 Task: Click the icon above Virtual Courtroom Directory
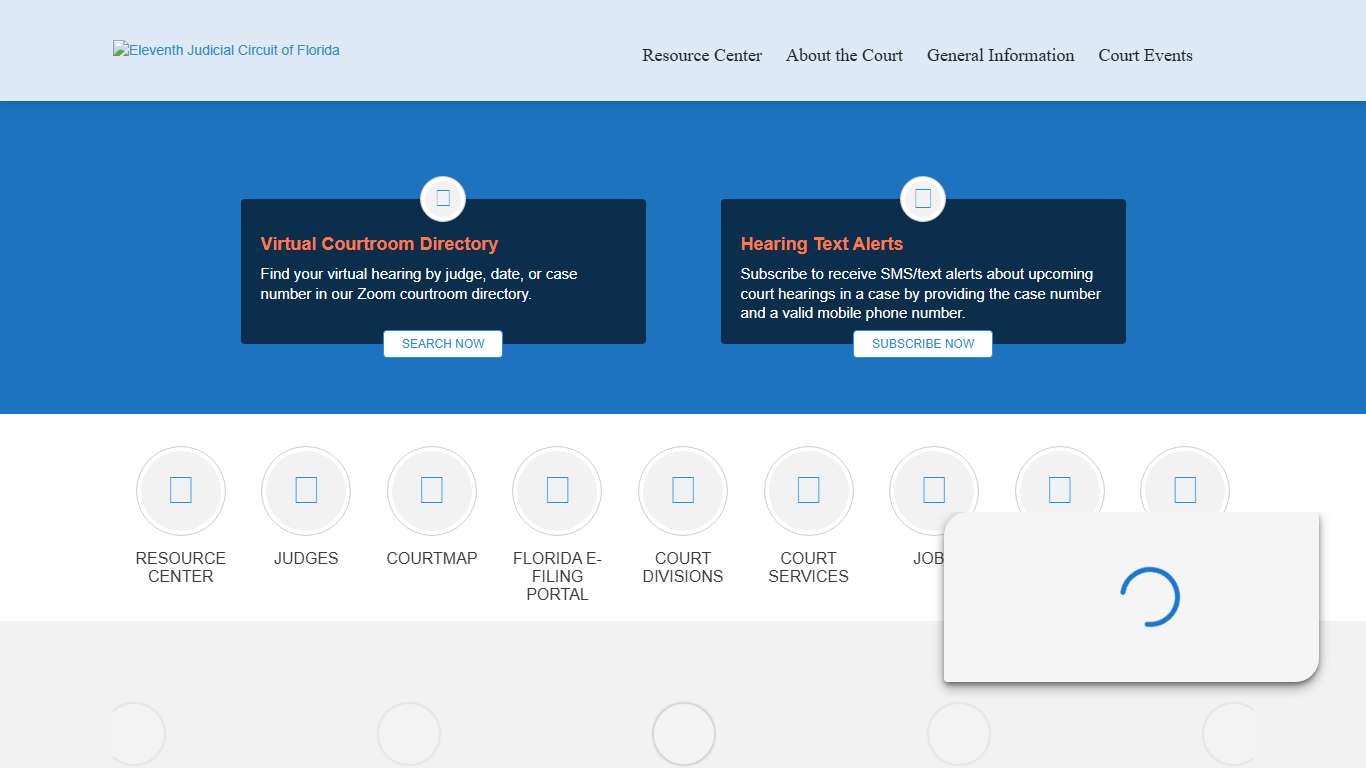coord(443,198)
